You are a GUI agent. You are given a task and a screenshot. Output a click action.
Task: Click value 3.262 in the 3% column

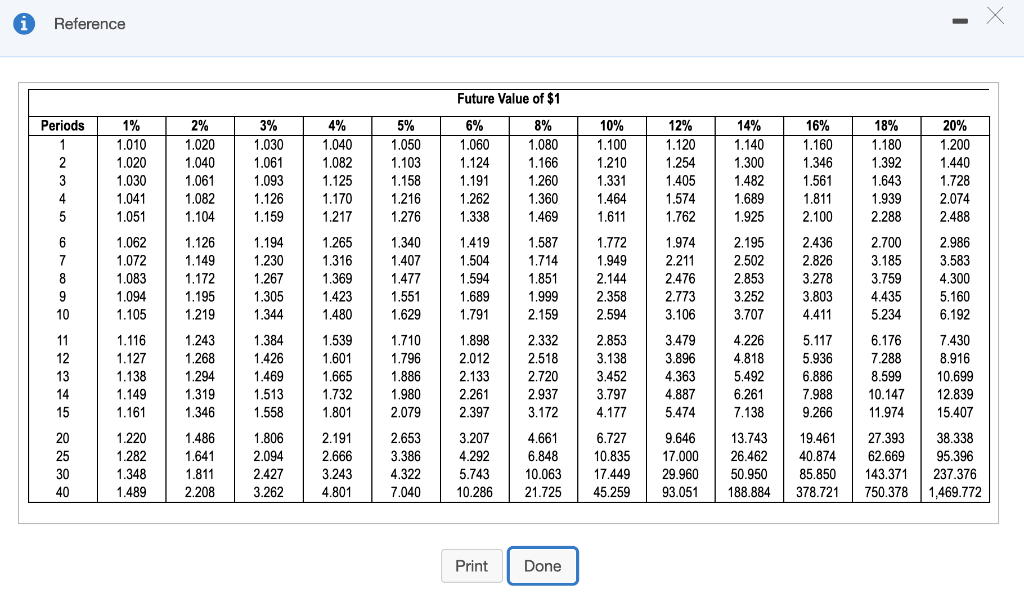coord(268,492)
